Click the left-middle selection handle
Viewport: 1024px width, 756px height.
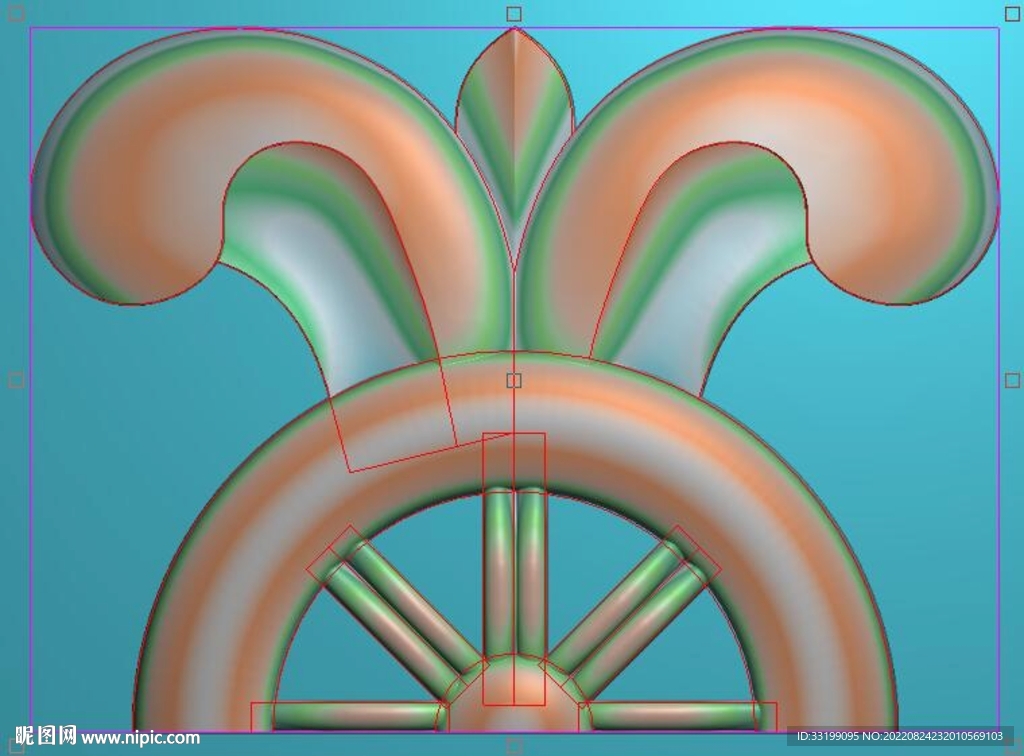(x=16, y=380)
